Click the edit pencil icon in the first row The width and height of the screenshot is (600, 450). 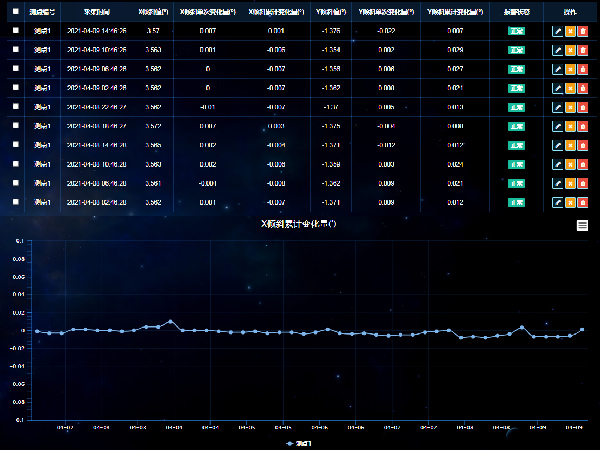tap(557, 31)
